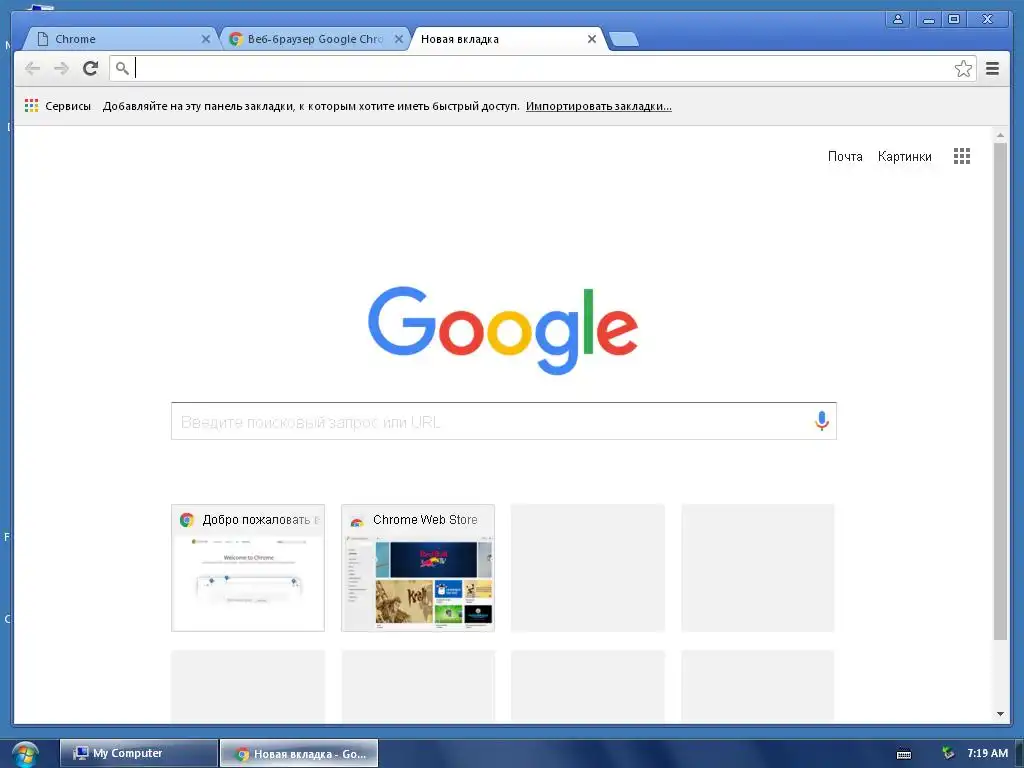The width and height of the screenshot is (1024, 768).
Task: Close the Веб-браузер Google Chrome tab
Action: click(398, 39)
